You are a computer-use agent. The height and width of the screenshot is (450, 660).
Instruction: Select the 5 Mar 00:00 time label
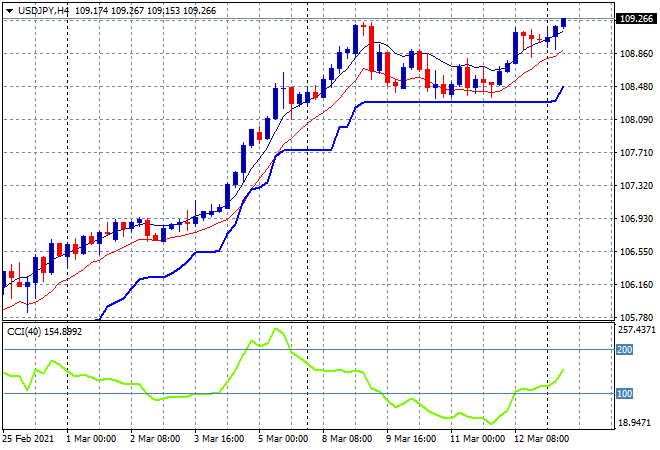tap(284, 438)
